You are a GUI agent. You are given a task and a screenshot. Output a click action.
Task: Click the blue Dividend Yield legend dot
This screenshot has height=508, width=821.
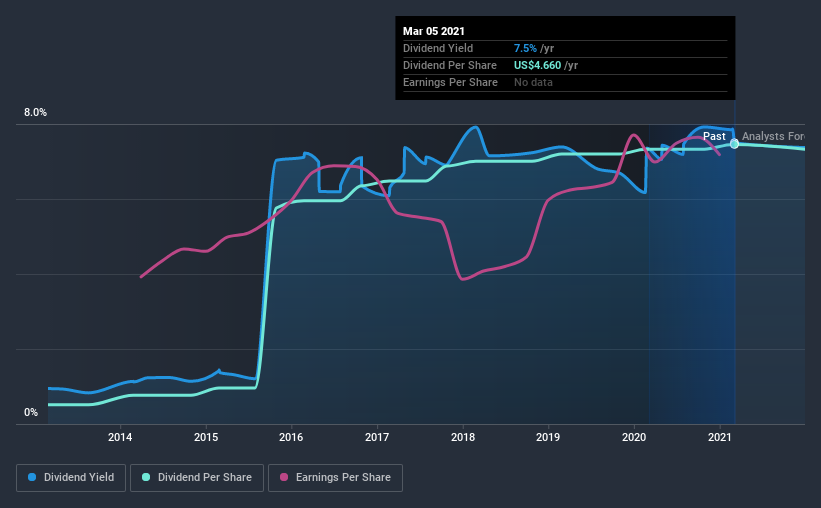coord(31,478)
